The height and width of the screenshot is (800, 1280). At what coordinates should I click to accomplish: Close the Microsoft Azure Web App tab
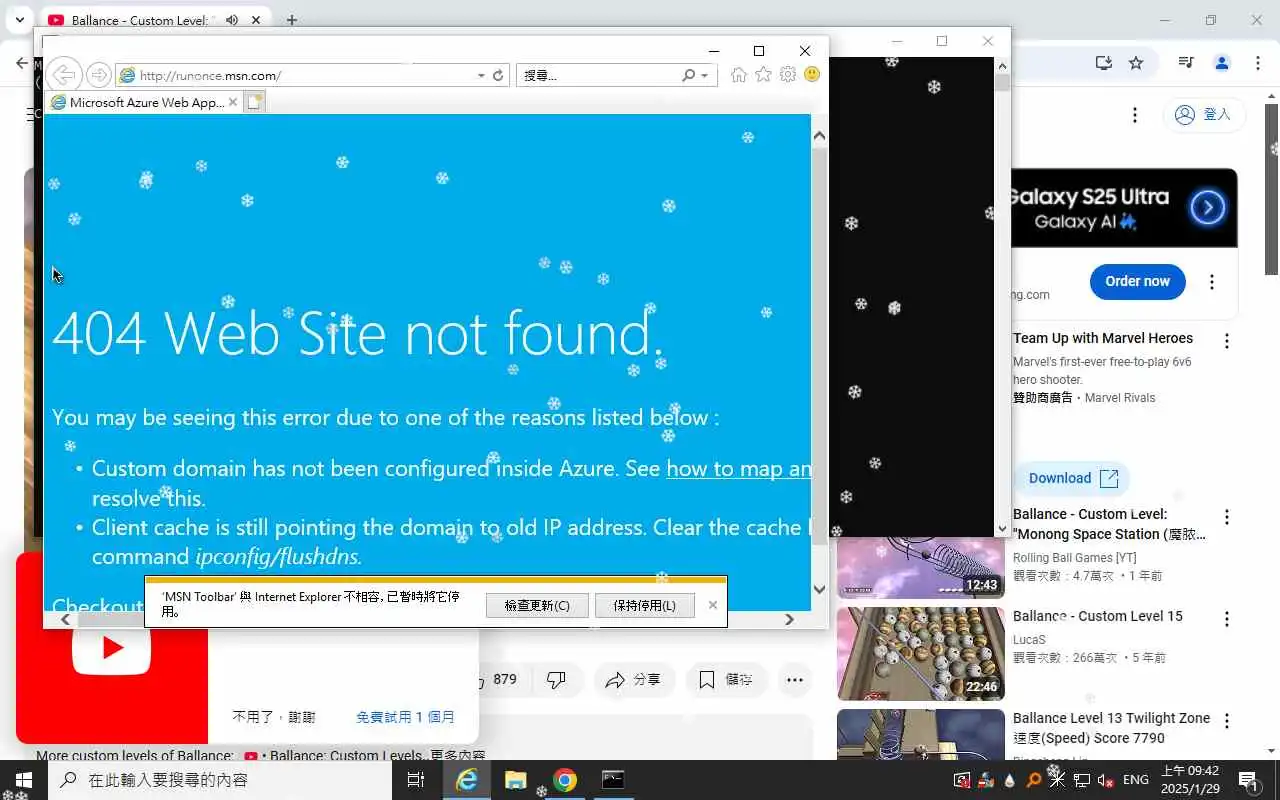pos(233,102)
